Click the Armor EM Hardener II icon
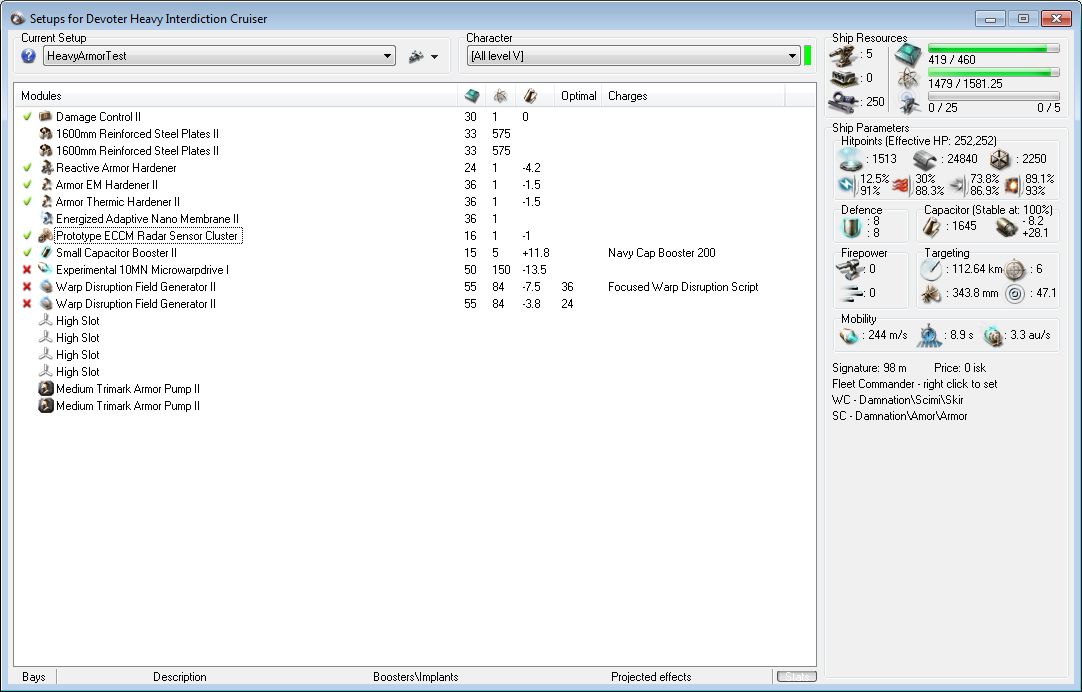1082x692 pixels. [x=46, y=185]
